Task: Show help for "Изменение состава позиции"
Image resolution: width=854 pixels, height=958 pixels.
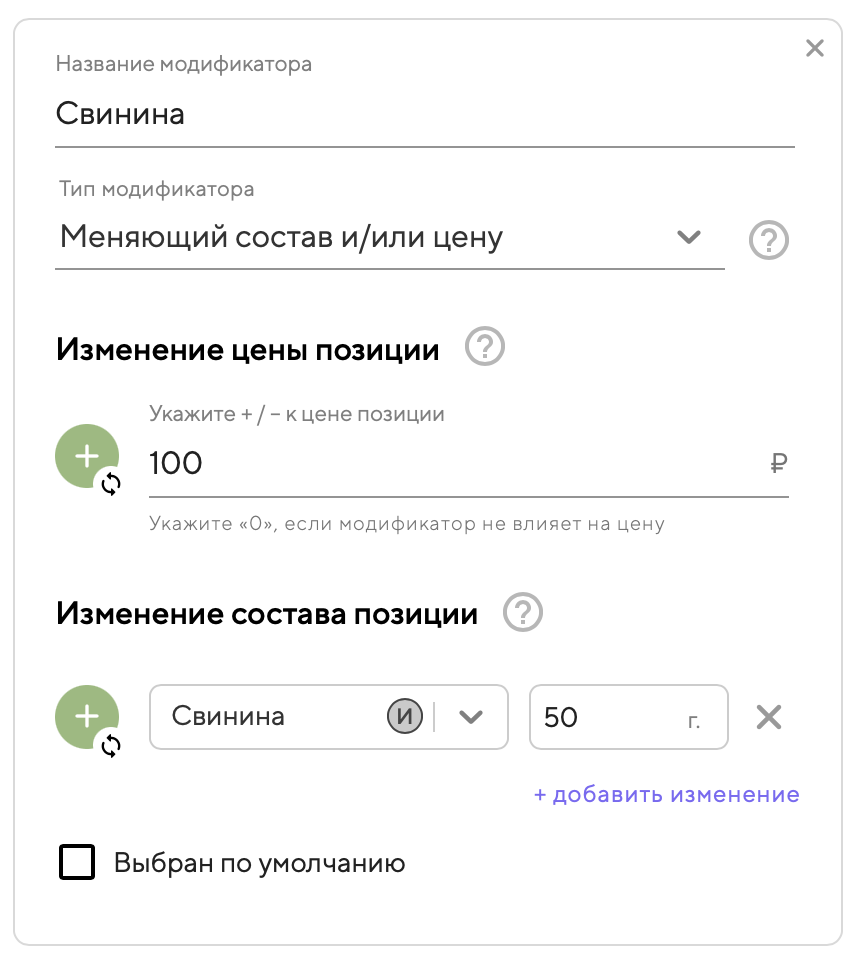Action: tap(523, 612)
